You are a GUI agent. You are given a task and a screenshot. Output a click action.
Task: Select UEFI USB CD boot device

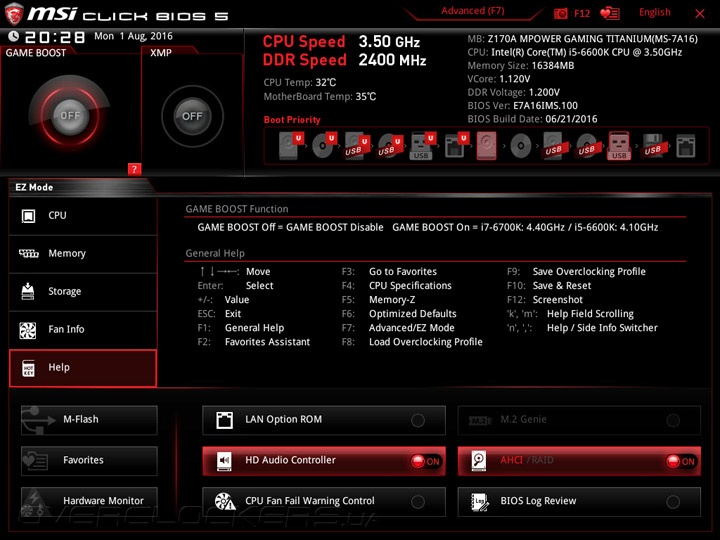coord(390,146)
